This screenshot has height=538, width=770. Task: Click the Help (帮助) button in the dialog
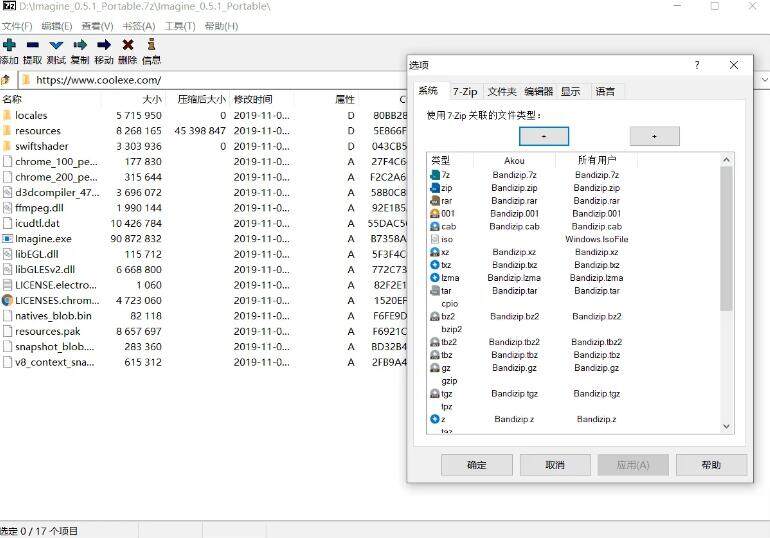point(712,465)
